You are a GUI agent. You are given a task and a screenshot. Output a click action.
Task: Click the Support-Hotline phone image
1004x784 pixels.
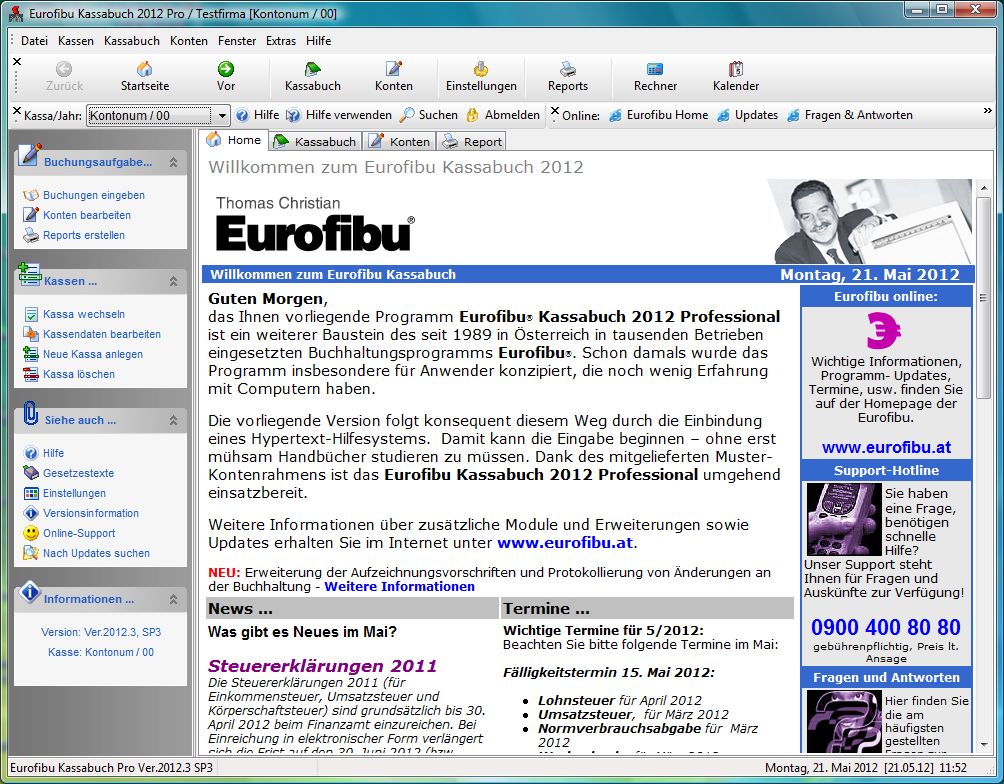click(843, 519)
